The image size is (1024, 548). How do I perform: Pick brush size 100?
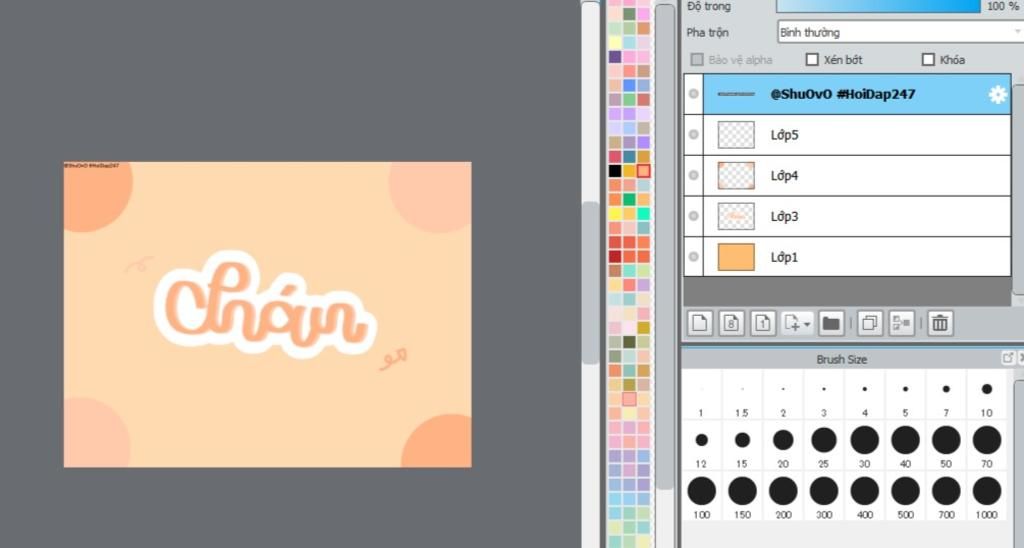701,498
